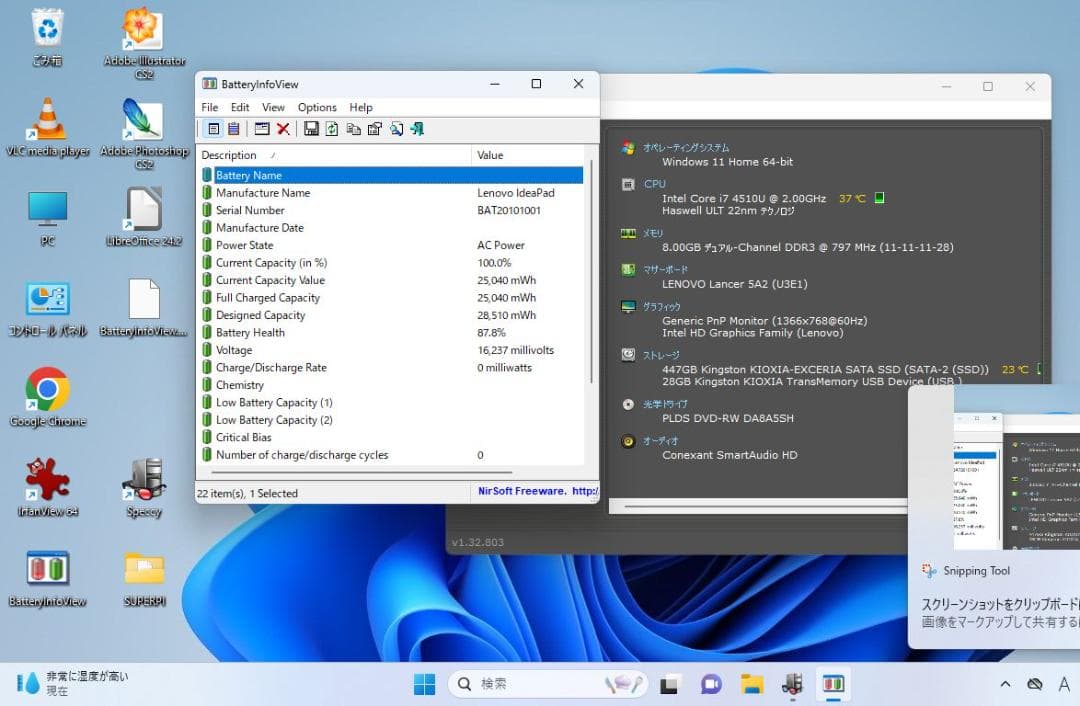
Task: Select the Full Charged Capacity row
Action: click(392, 298)
